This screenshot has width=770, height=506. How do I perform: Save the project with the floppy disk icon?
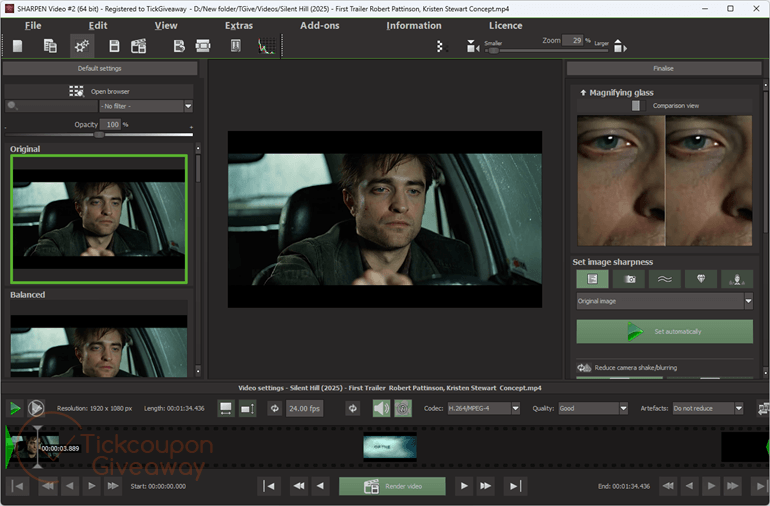(114, 46)
